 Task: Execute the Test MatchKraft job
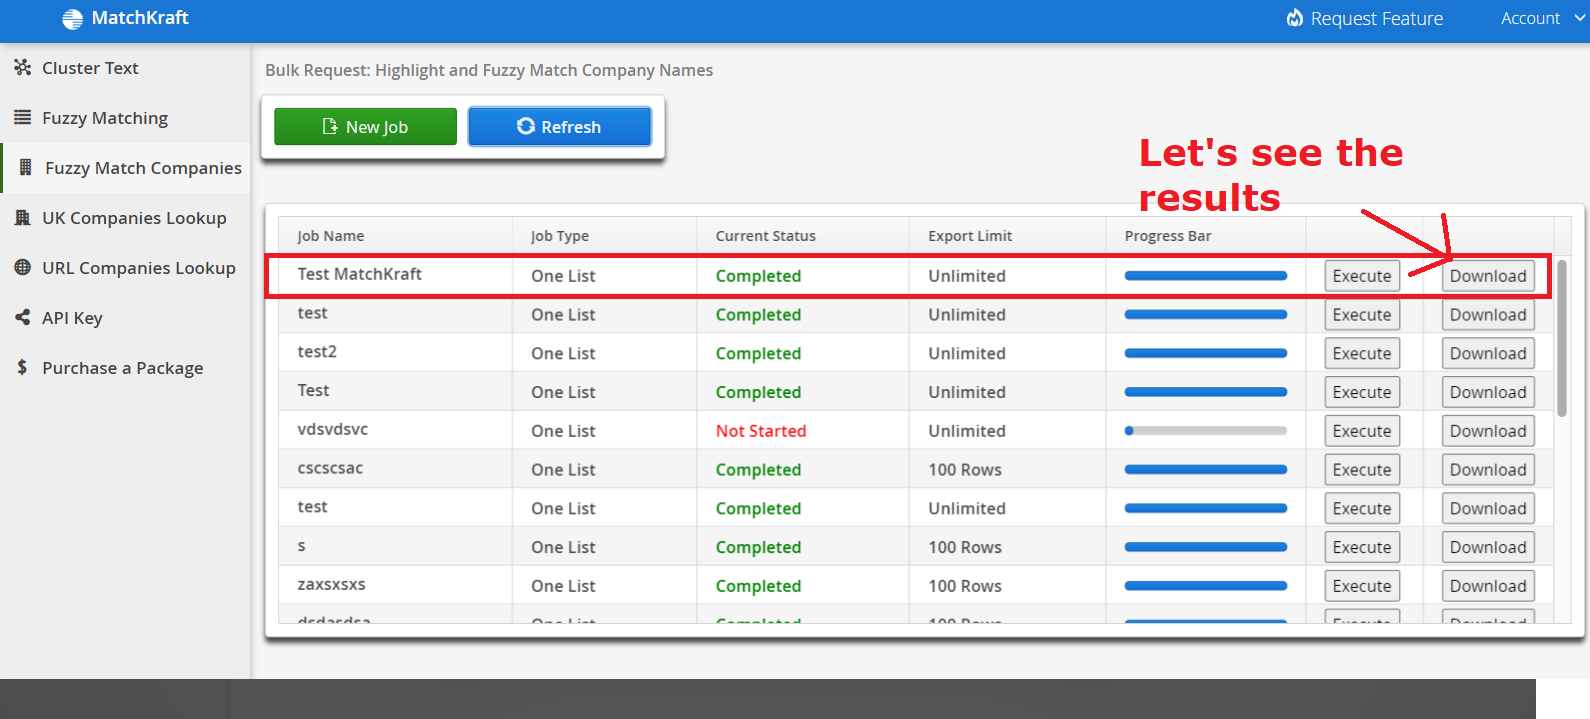[x=1362, y=276]
